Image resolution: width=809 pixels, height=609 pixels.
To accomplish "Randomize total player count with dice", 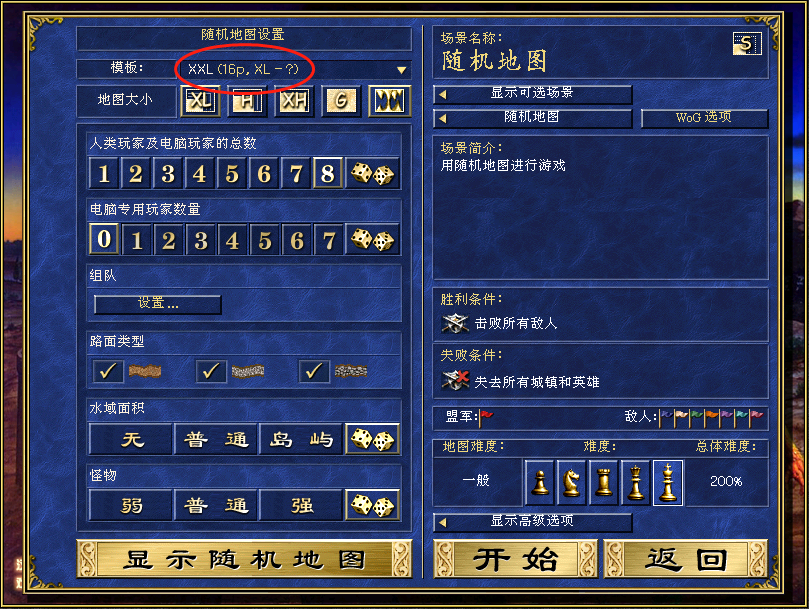I will (373, 173).
